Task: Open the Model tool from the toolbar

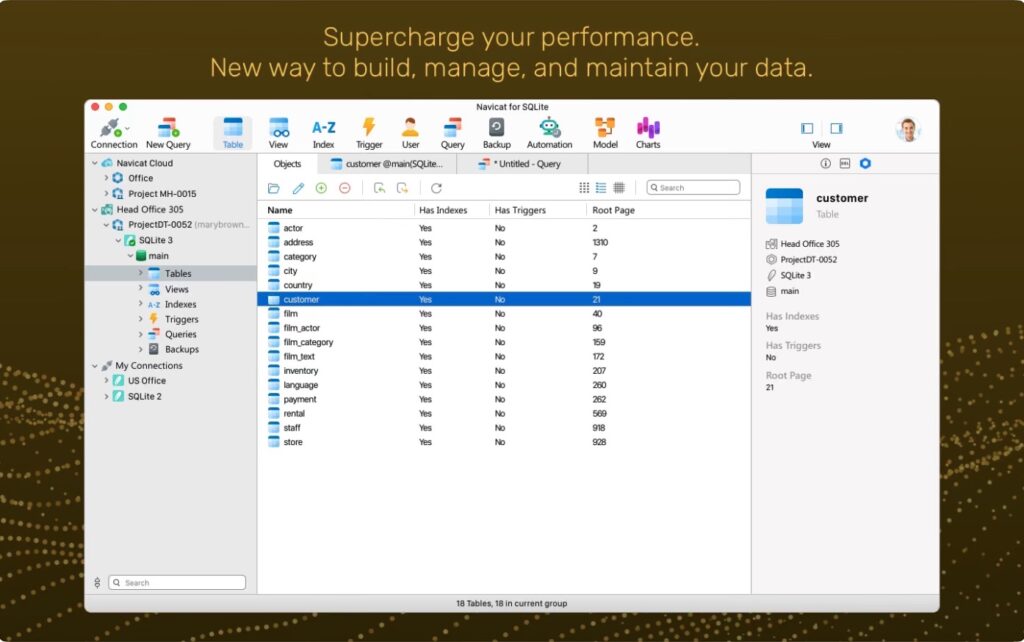Action: point(604,131)
